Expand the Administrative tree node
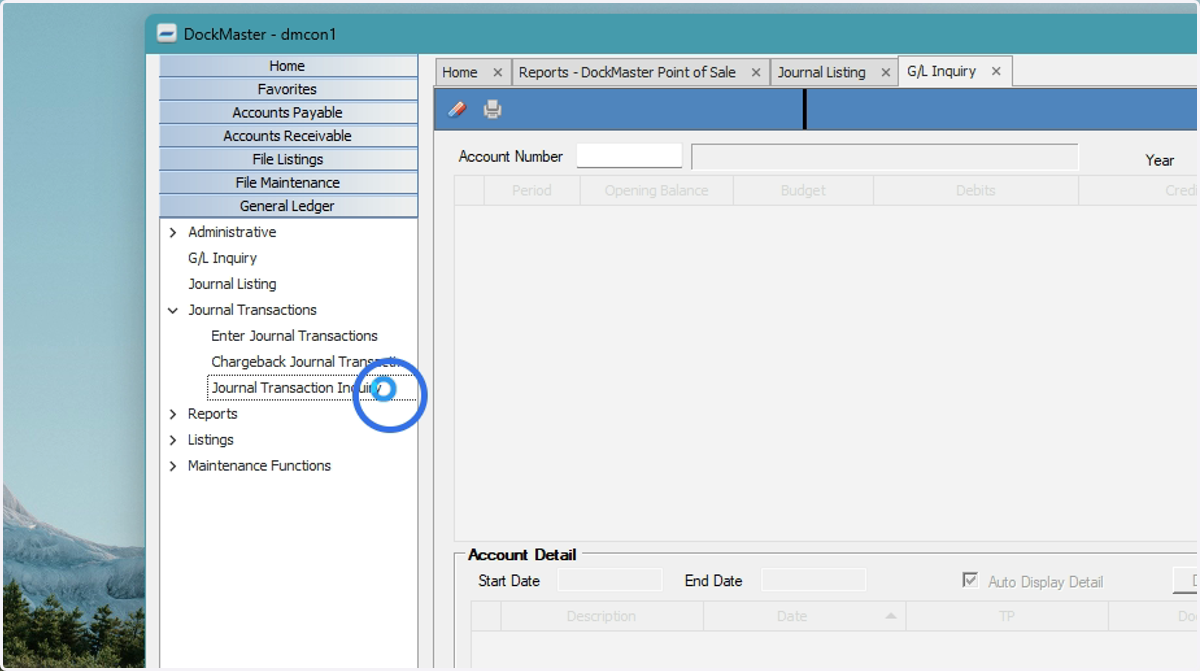The width and height of the screenshot is (1200, 671). [173, 232]
